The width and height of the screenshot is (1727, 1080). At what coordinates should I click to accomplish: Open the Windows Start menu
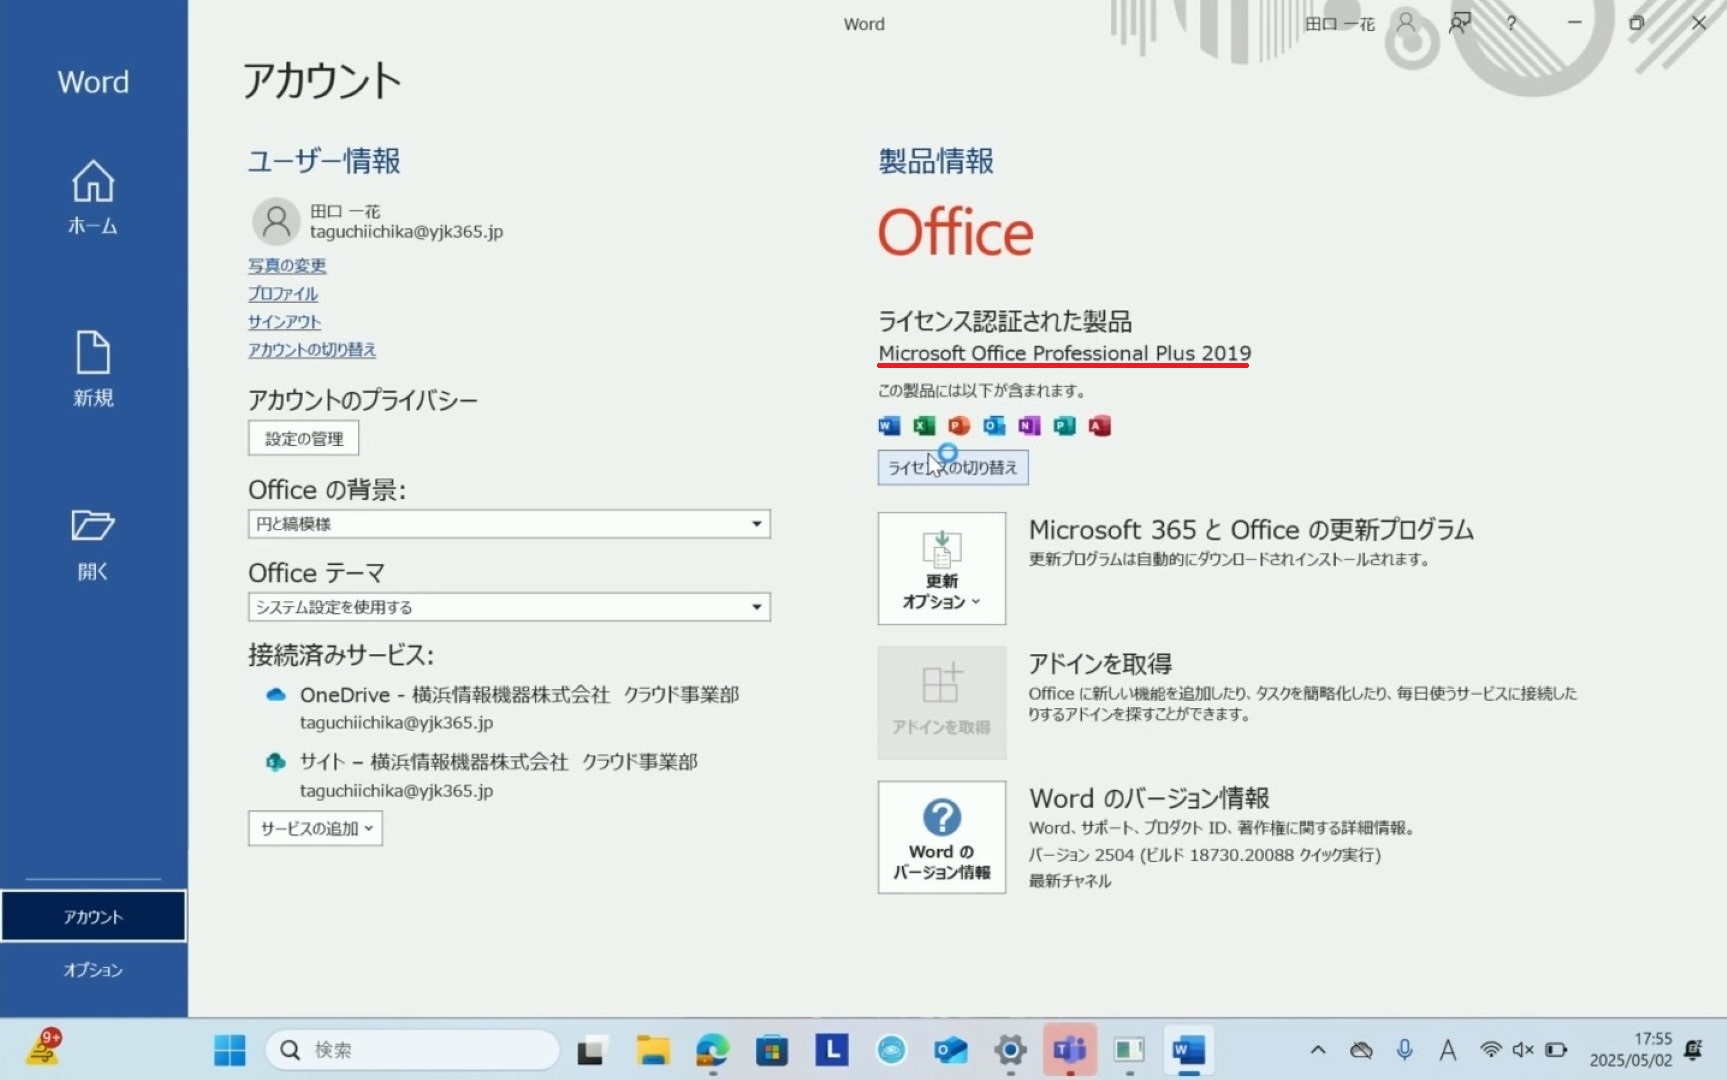click(229, 1050)
